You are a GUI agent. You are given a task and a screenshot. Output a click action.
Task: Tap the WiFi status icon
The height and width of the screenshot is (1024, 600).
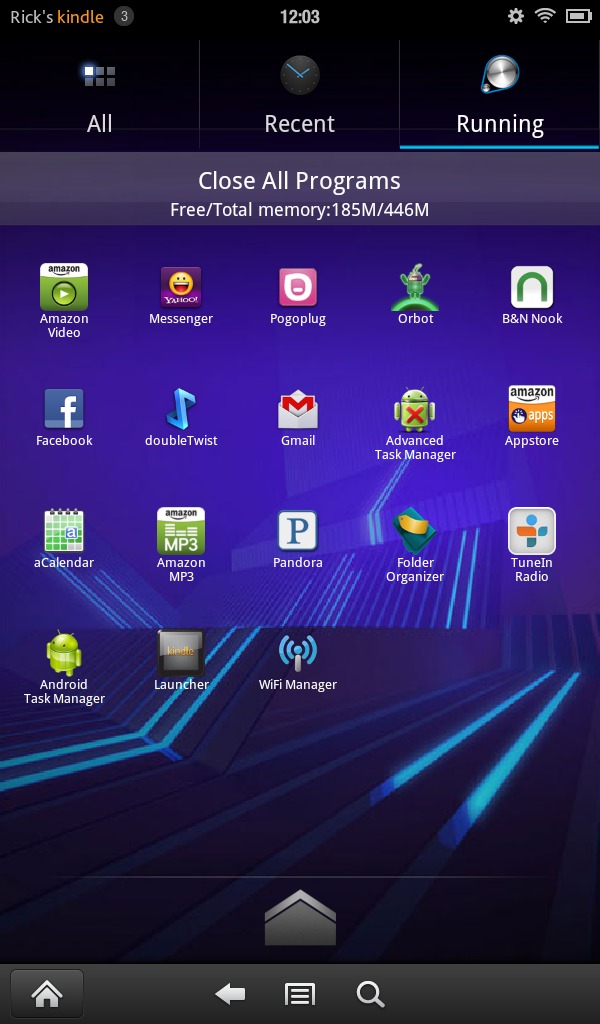coord(545,16)
